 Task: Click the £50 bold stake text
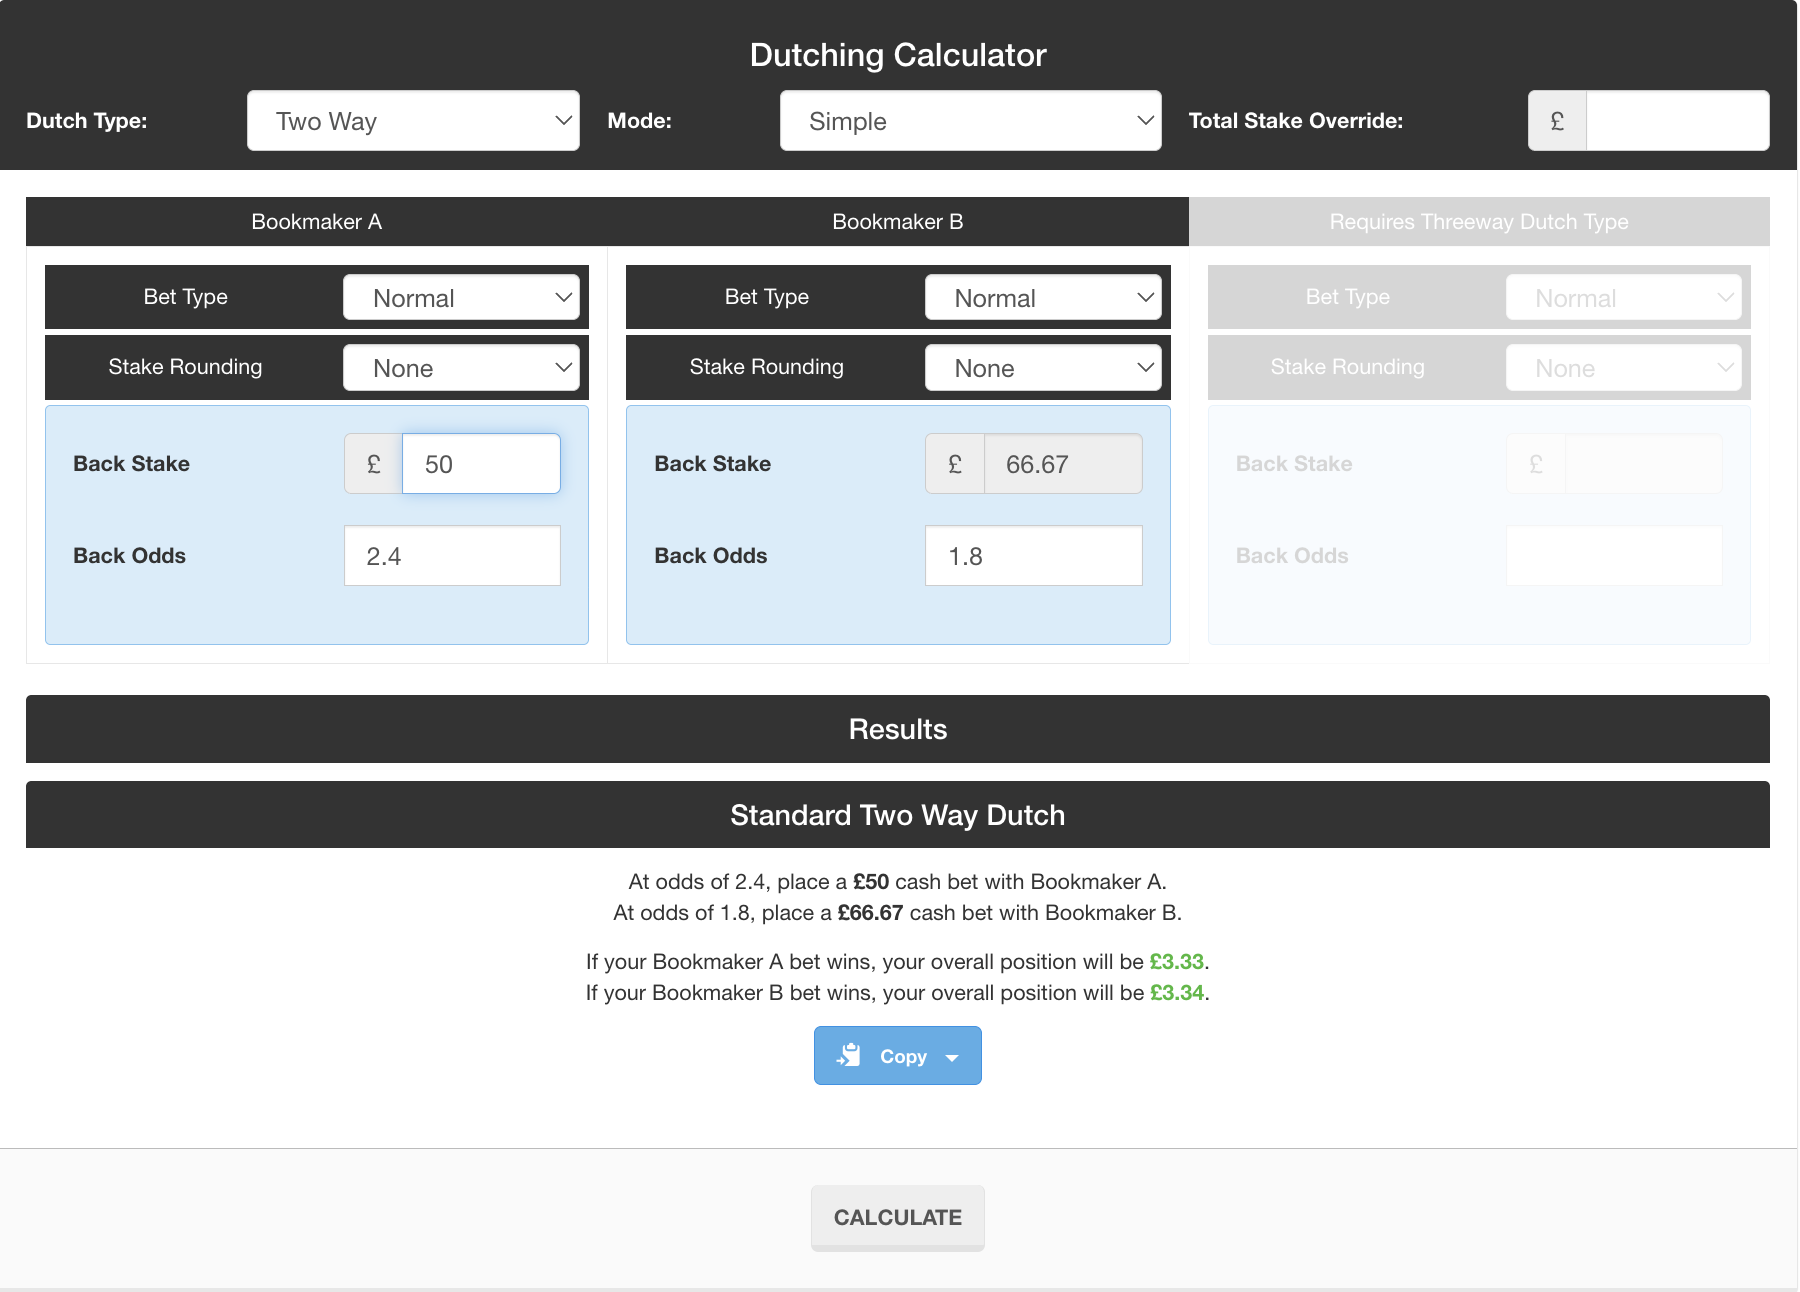tap(871, 882)
